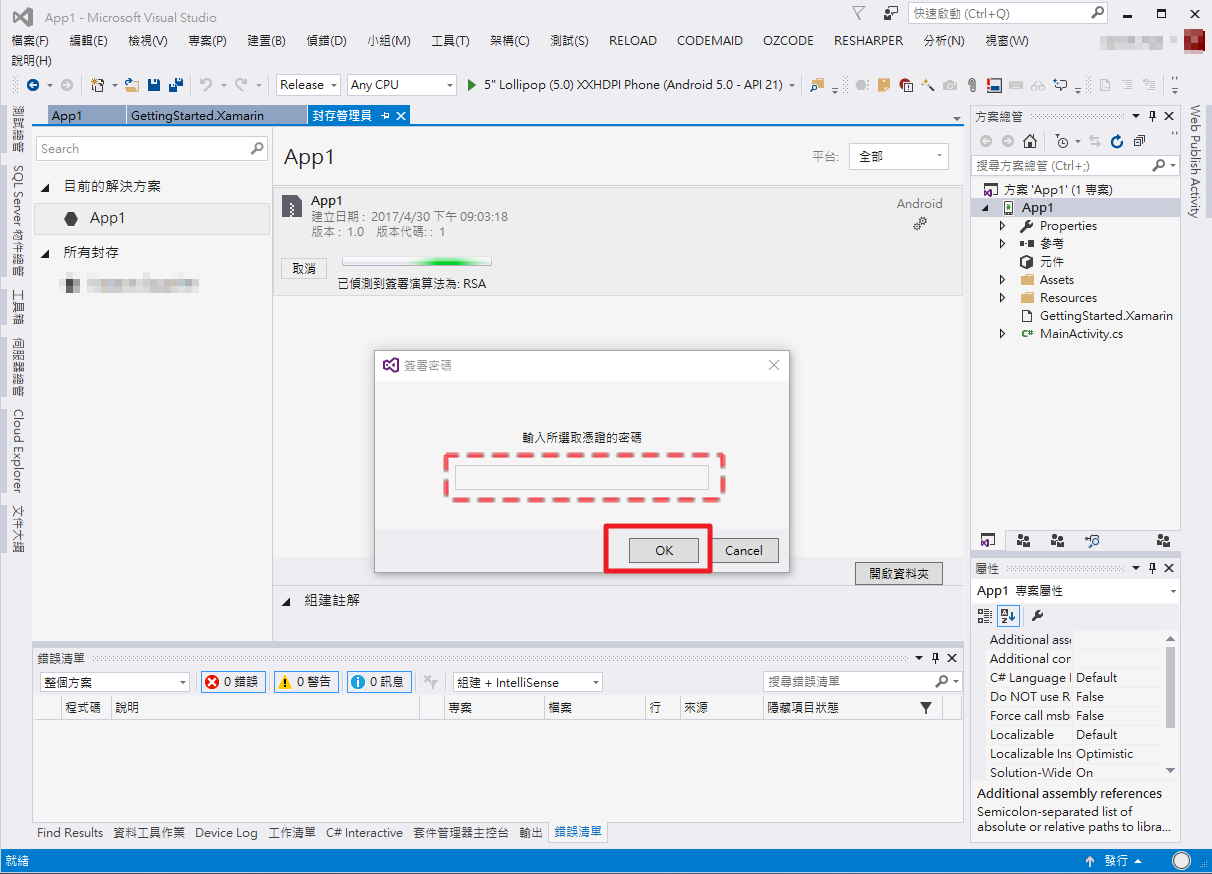
Task: Click Alphabetical sort icon in Properties panel
Action: point(1007,616)
